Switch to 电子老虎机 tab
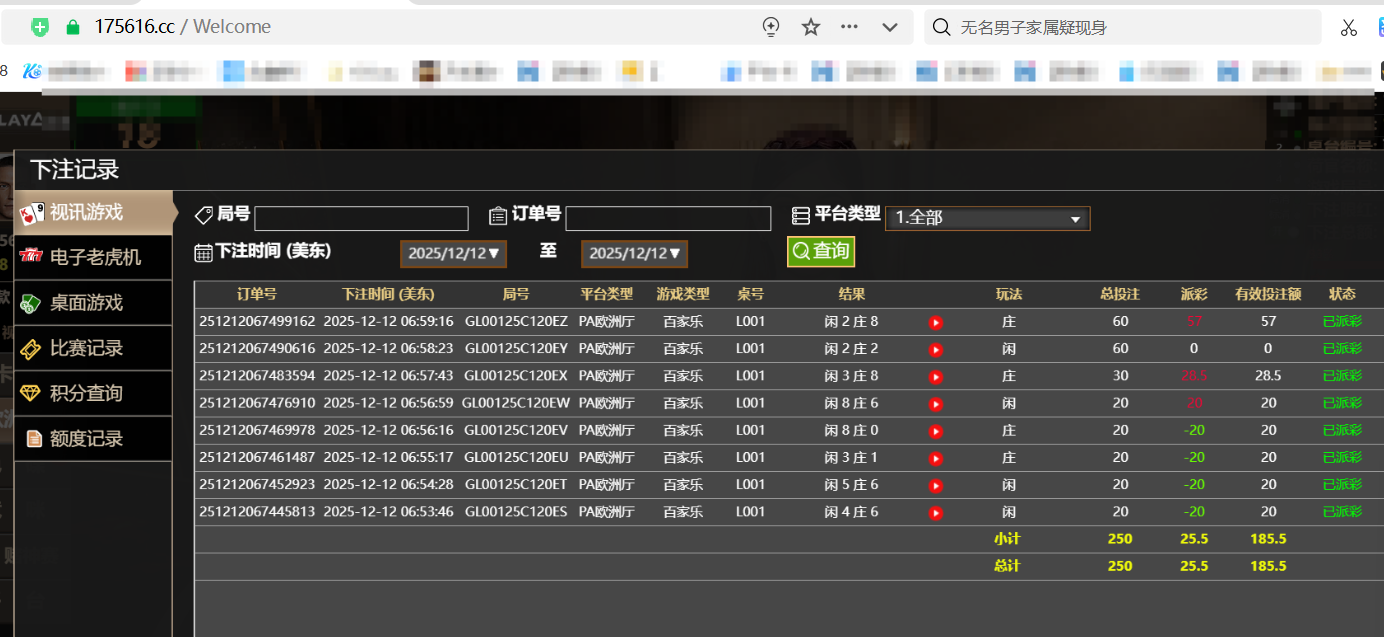 [94, 258]
